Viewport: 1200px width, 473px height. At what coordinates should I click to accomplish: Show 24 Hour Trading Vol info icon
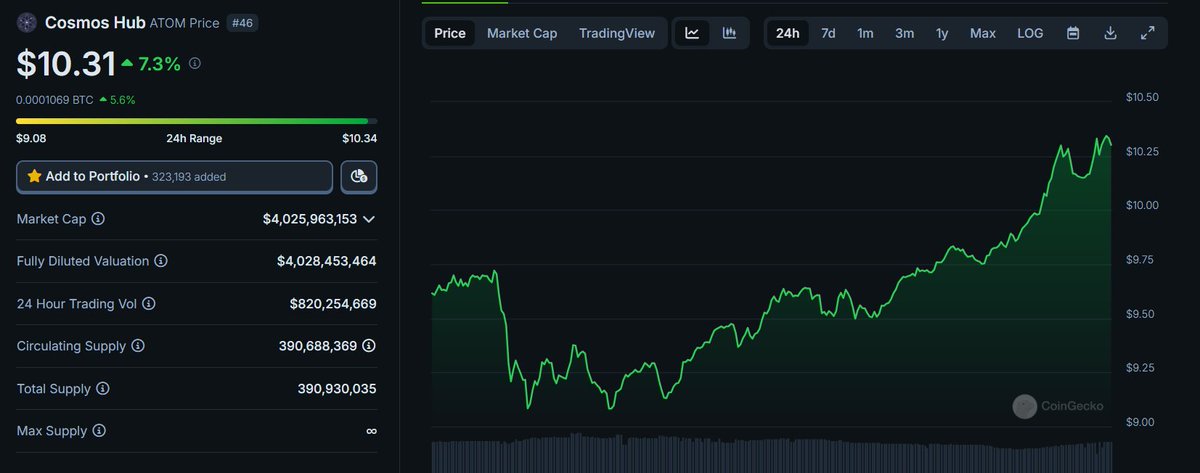click(x=149, y=303)
